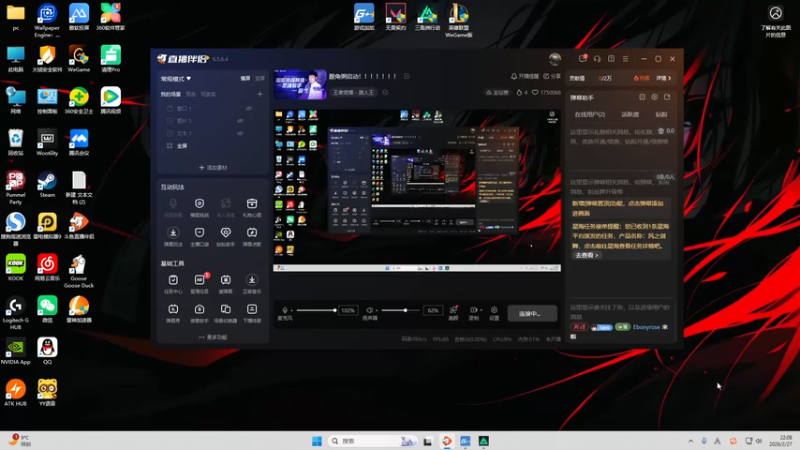Screen dimensions: 800x450
Task: Open the hamburger main menu in title bar
Action: point(626,59)
